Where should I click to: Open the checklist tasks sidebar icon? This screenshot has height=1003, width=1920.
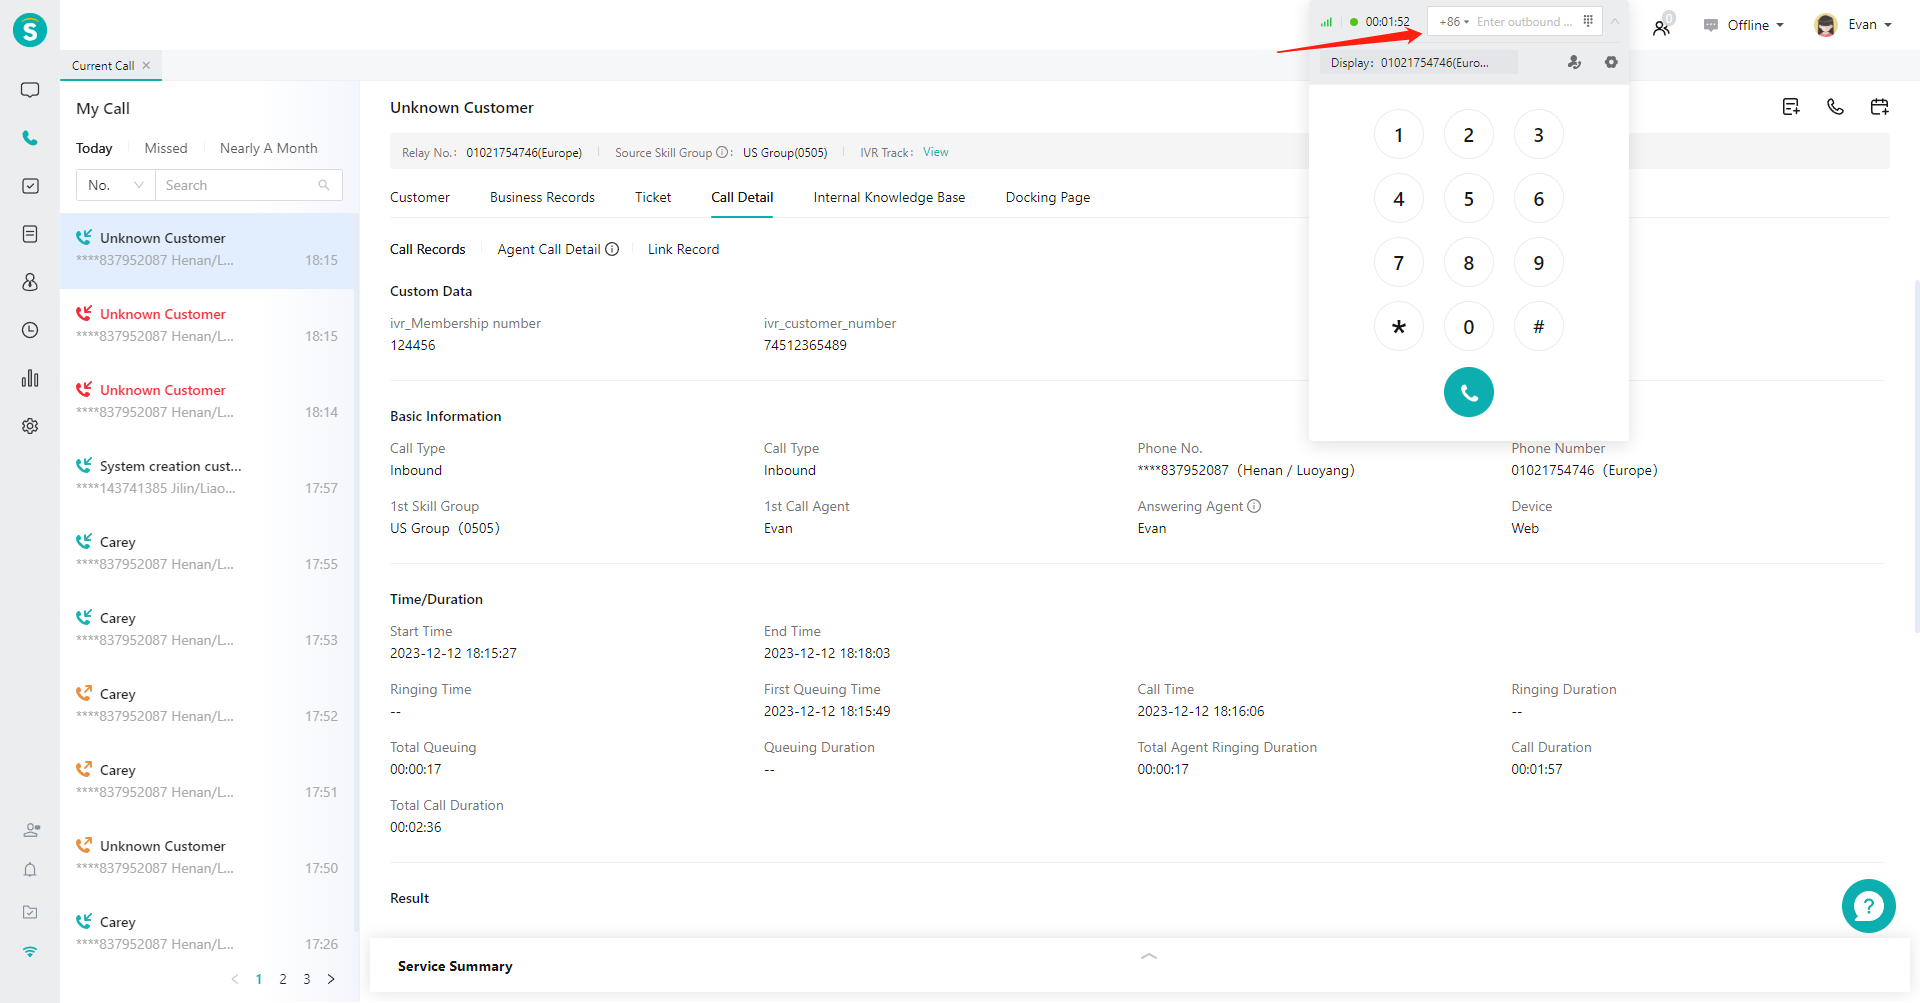tap(30, 186)
